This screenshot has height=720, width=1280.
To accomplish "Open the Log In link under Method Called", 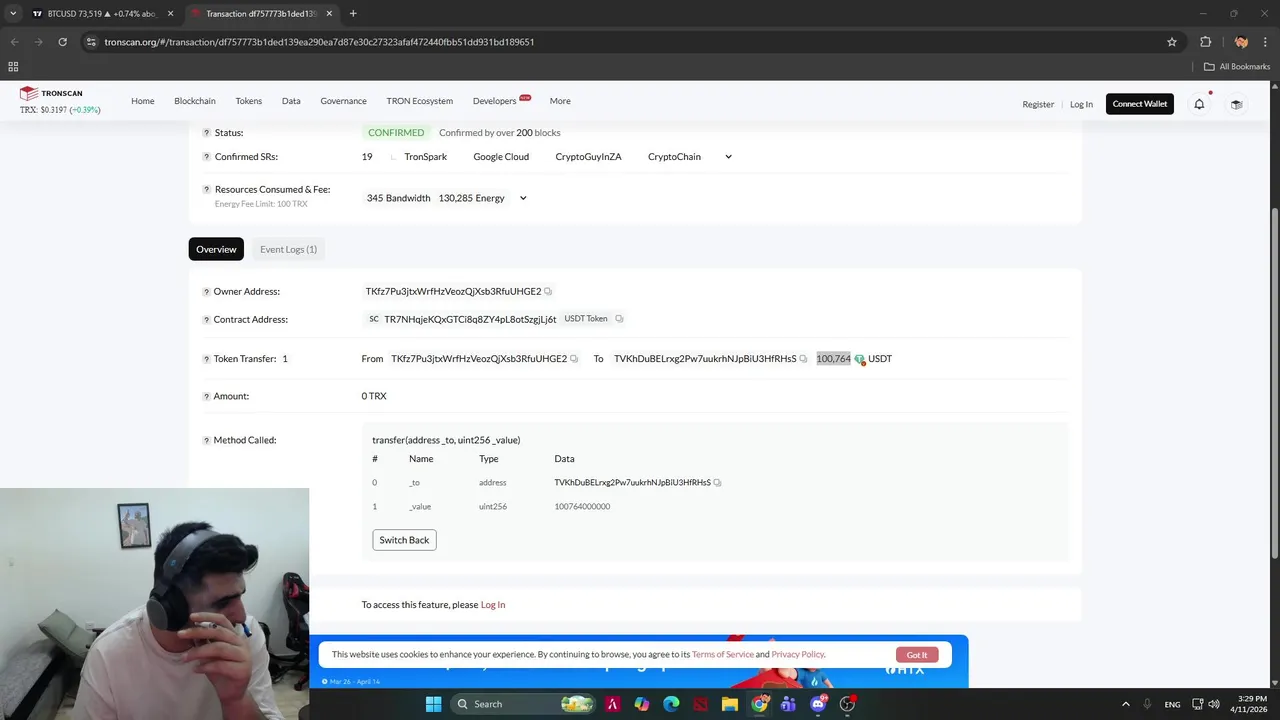I will [493, 605].
